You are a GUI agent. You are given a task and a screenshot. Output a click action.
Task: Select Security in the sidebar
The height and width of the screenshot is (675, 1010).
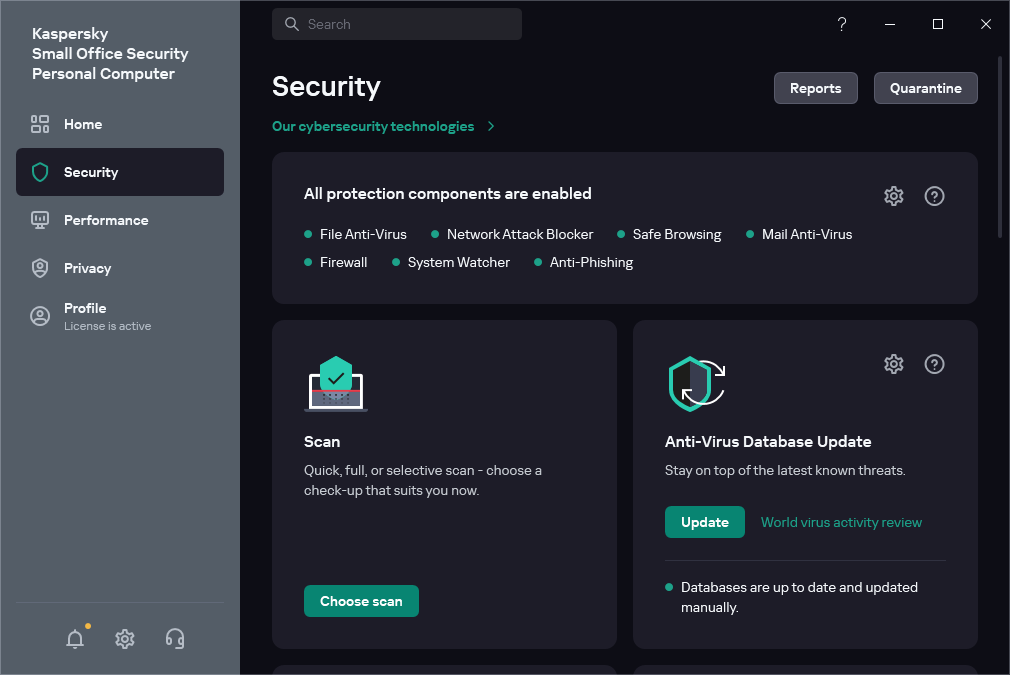pos(120,172)
